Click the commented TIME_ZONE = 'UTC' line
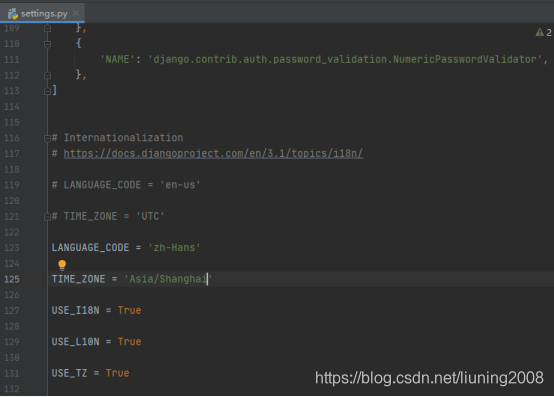554x397 pixels. pos(108,216)
